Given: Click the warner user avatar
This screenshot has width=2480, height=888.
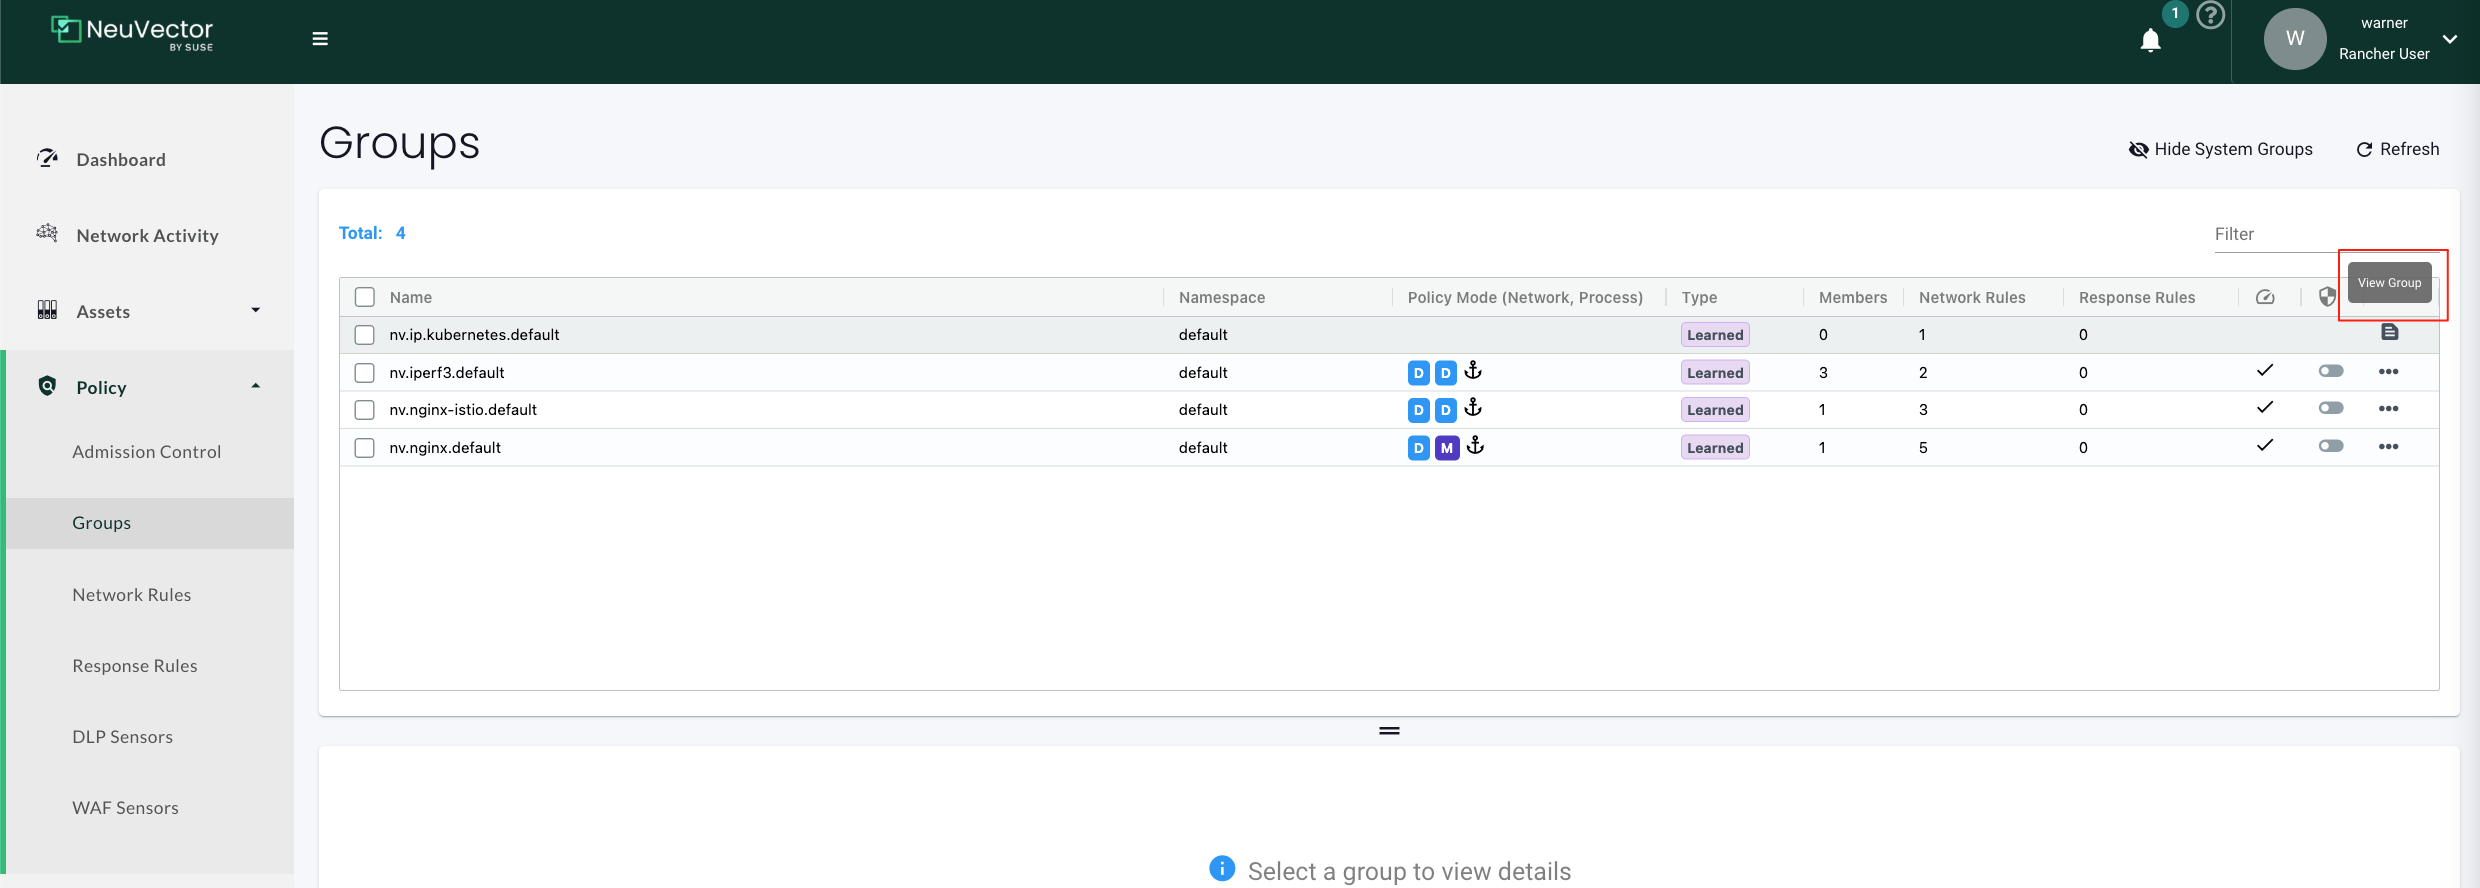Looking at the screenshot, I should tap(2294, 39).
